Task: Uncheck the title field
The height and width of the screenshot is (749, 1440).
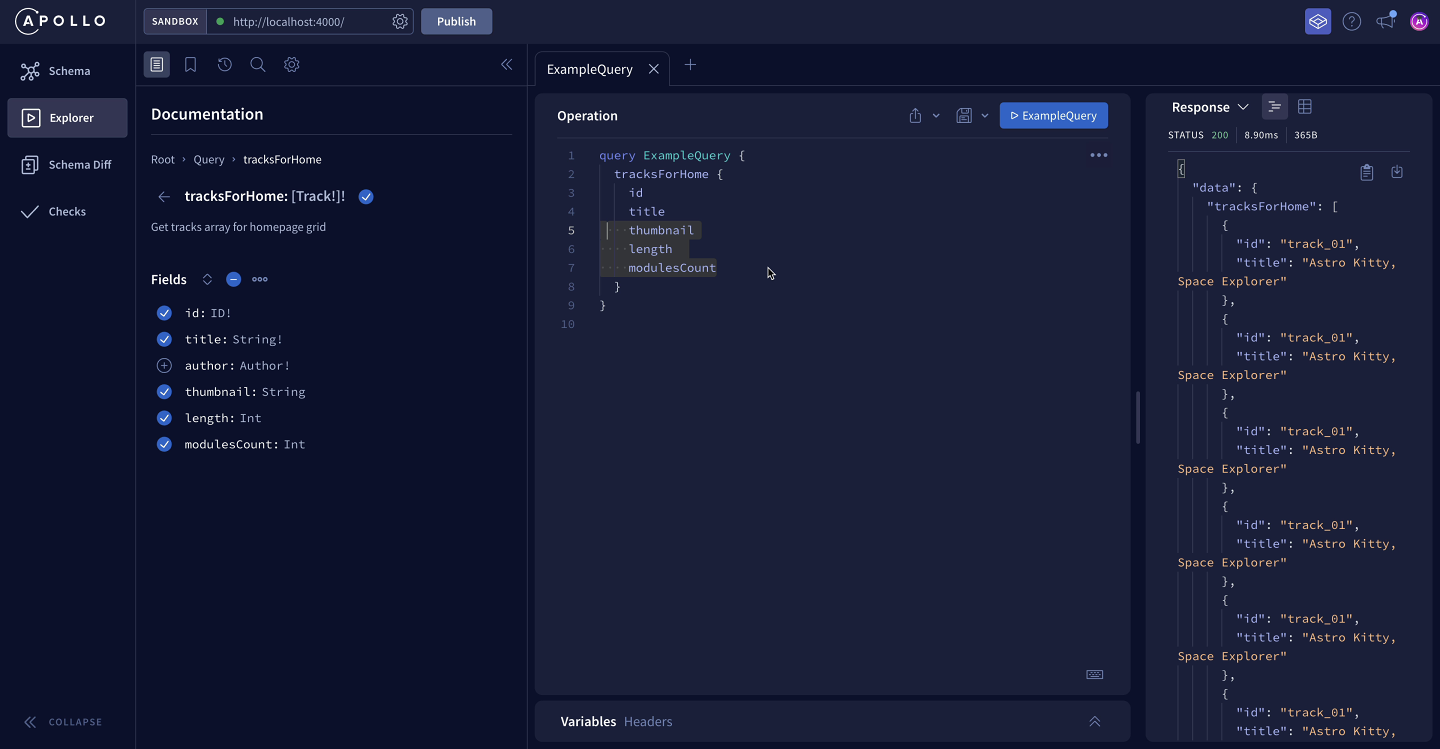Action: tap(165, 339)
